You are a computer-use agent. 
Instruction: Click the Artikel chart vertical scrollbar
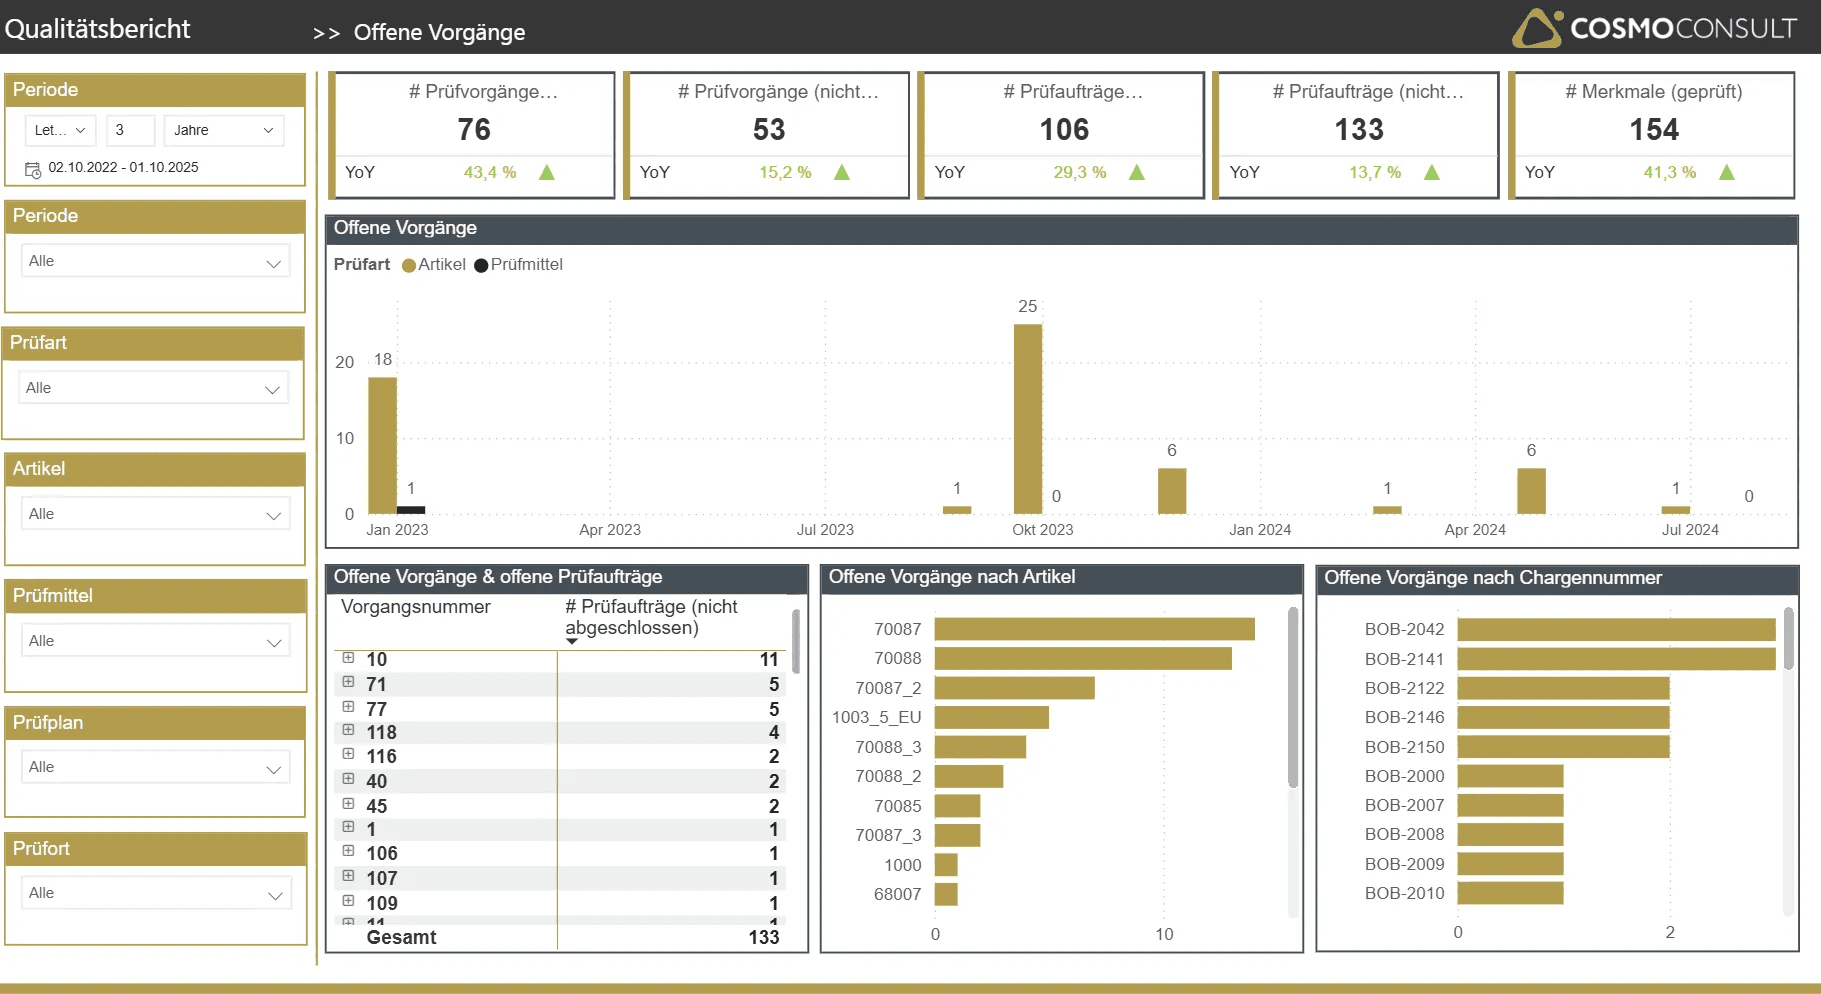[x=1292, y=698]
